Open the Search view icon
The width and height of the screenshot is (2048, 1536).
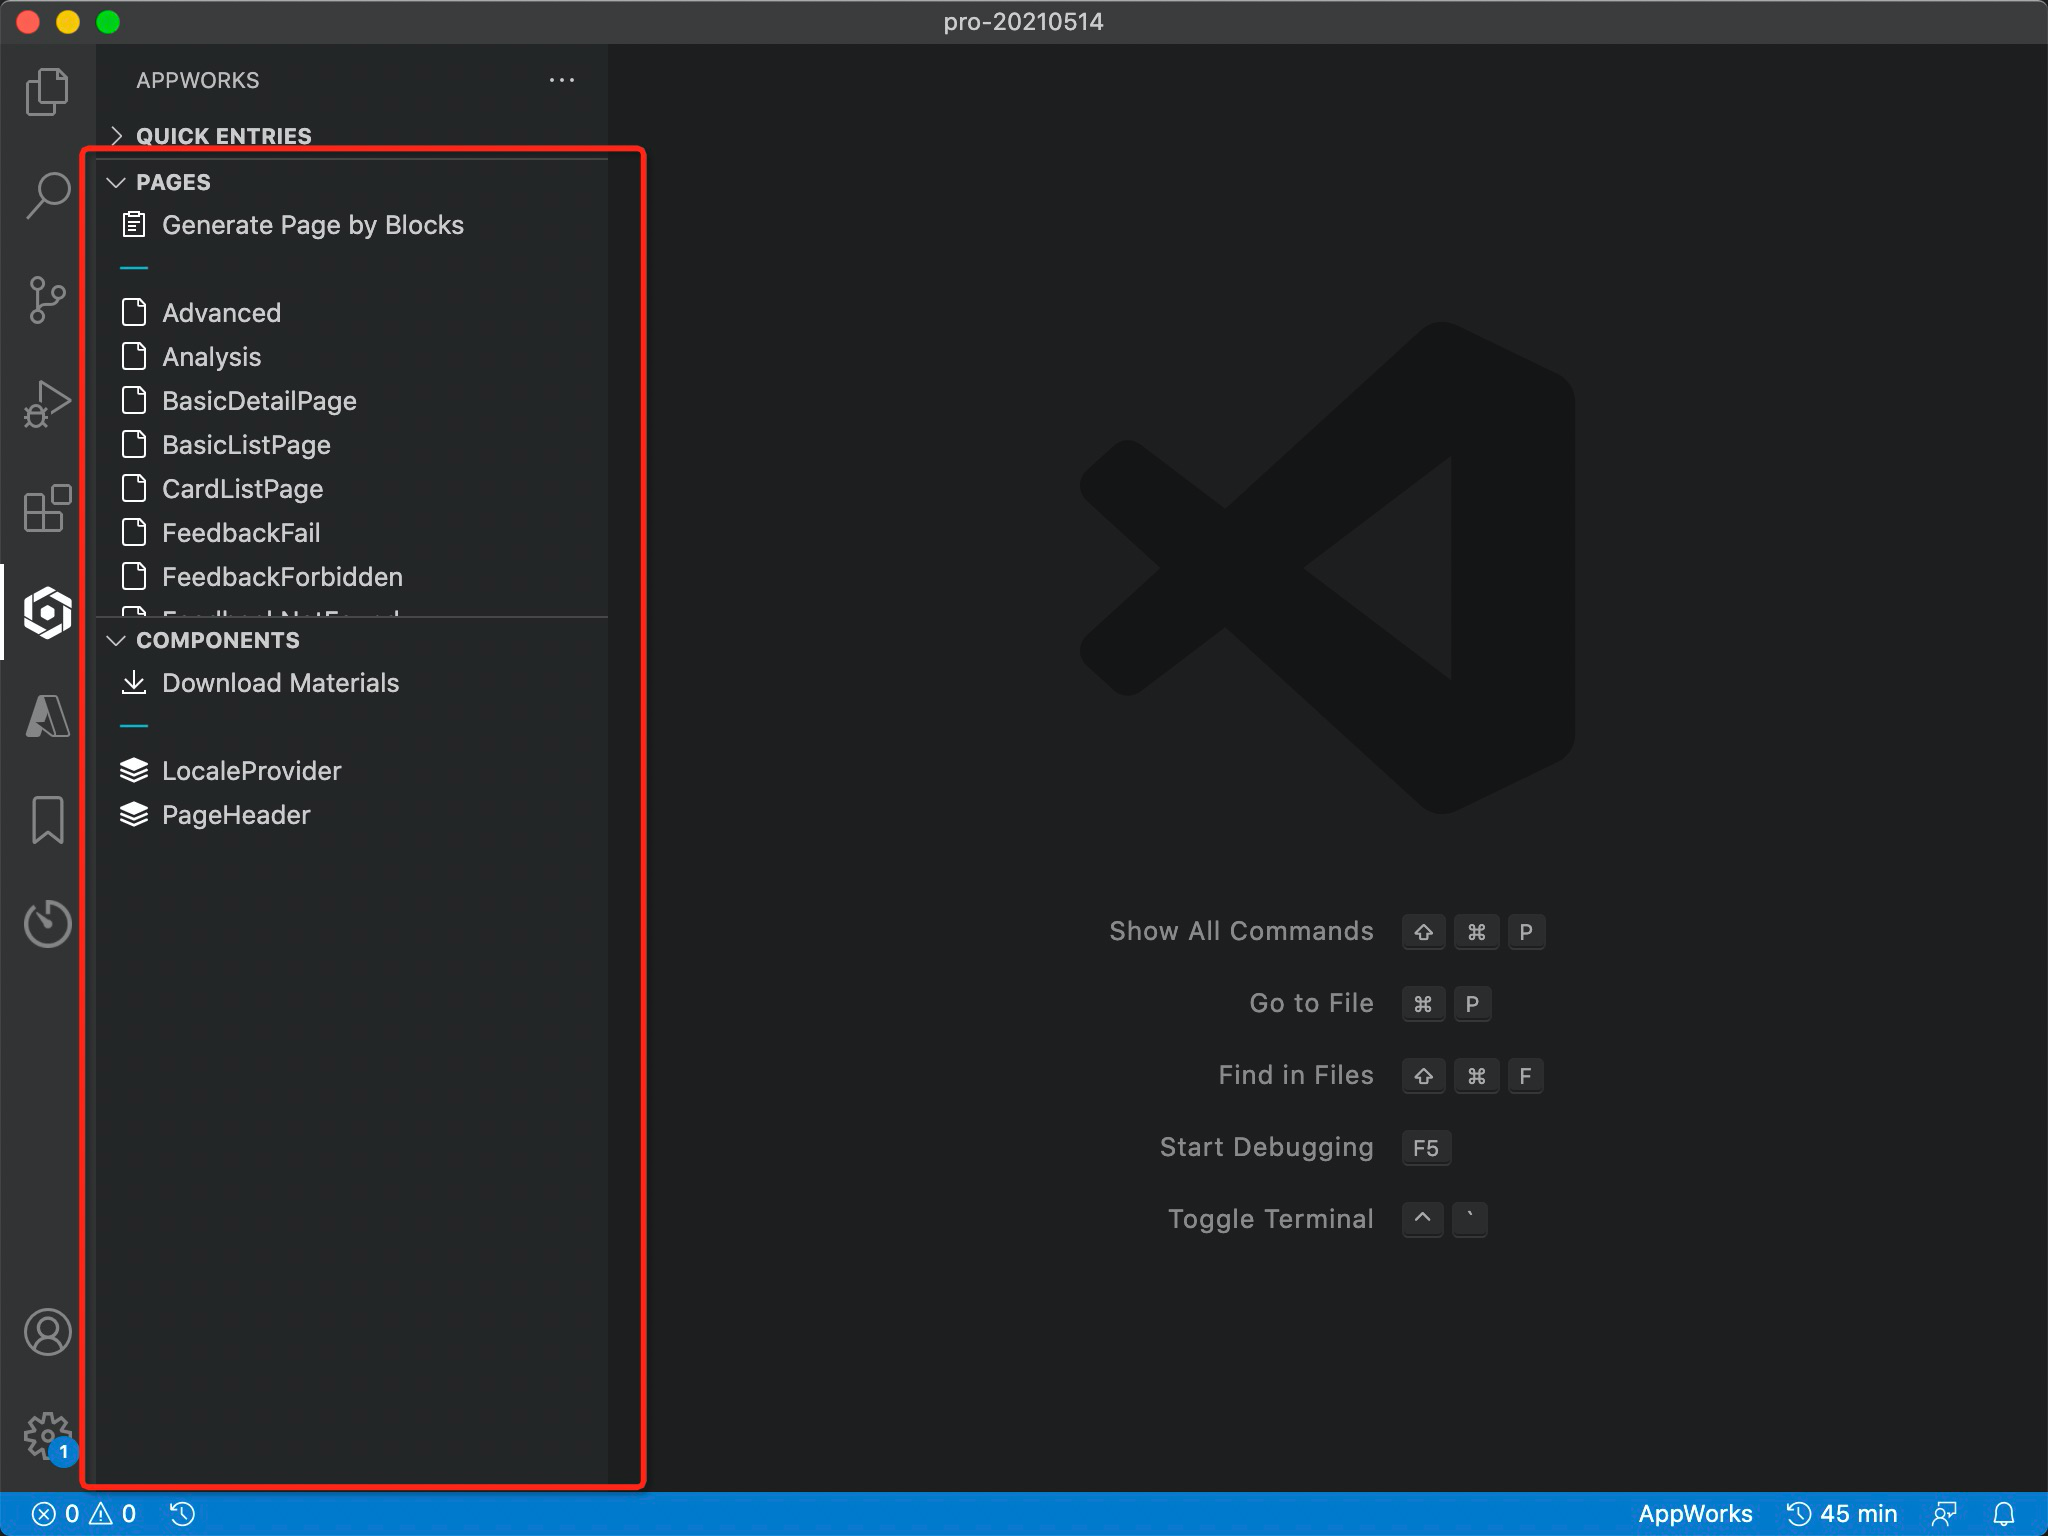click(47, 195)
